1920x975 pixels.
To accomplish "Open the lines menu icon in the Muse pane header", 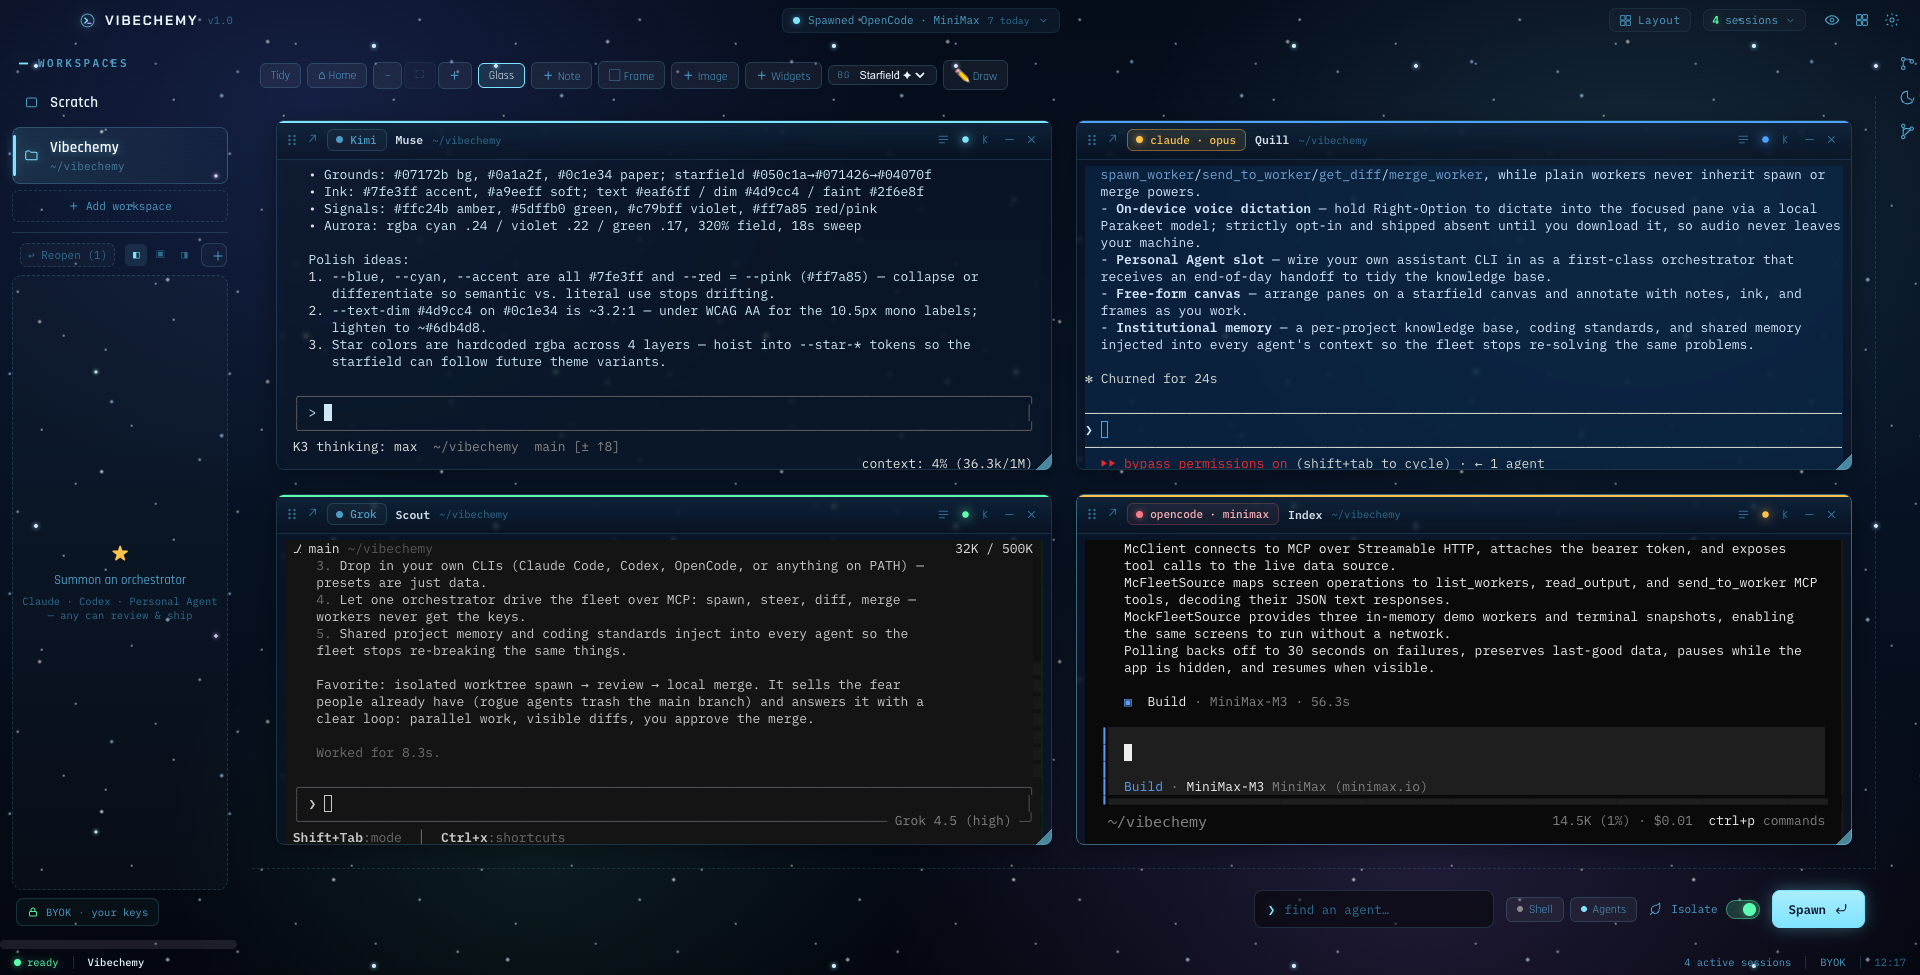I will click(943, 140).
